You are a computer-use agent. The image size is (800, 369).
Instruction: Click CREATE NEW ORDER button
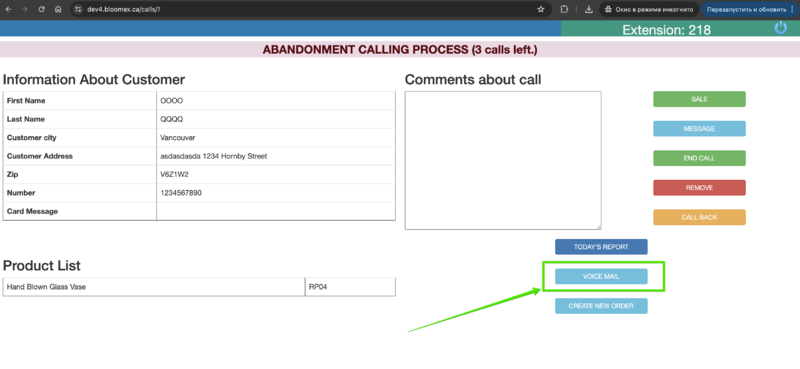coord(601,306)
